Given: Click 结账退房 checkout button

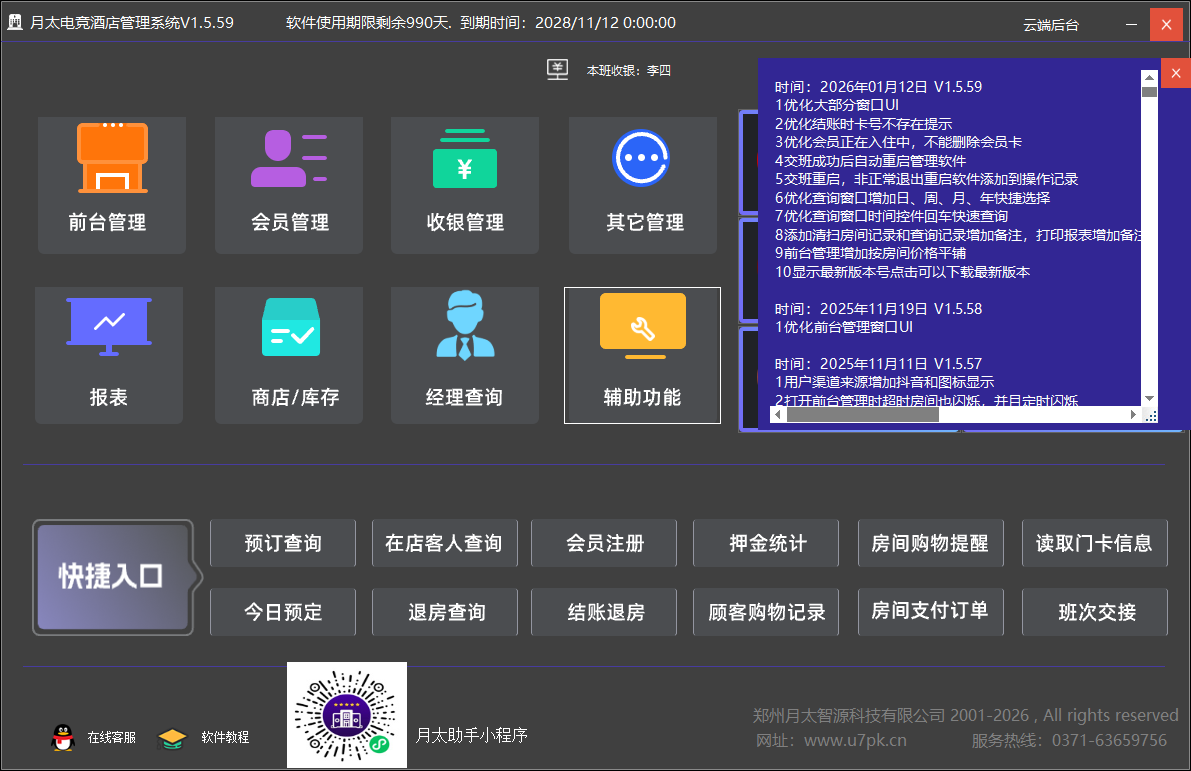Looking at the screenshot, I should tap(605, 612).
